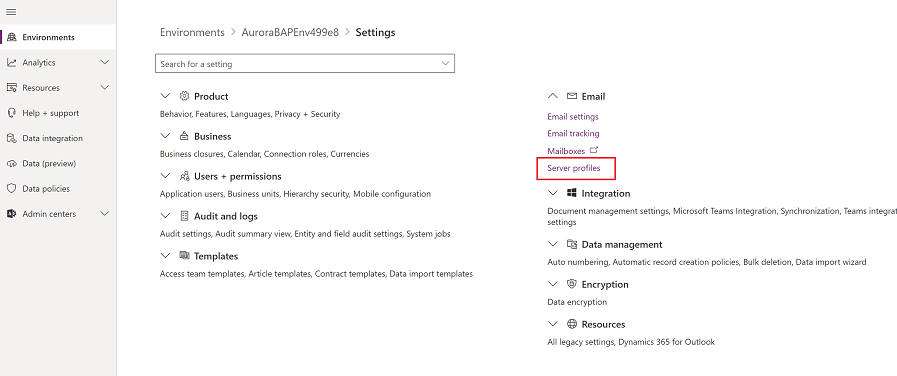The width and height of the screenshot is (897, 376).
Task: Toggle the Integration section chevron
Action: click(x=553, y=193)
